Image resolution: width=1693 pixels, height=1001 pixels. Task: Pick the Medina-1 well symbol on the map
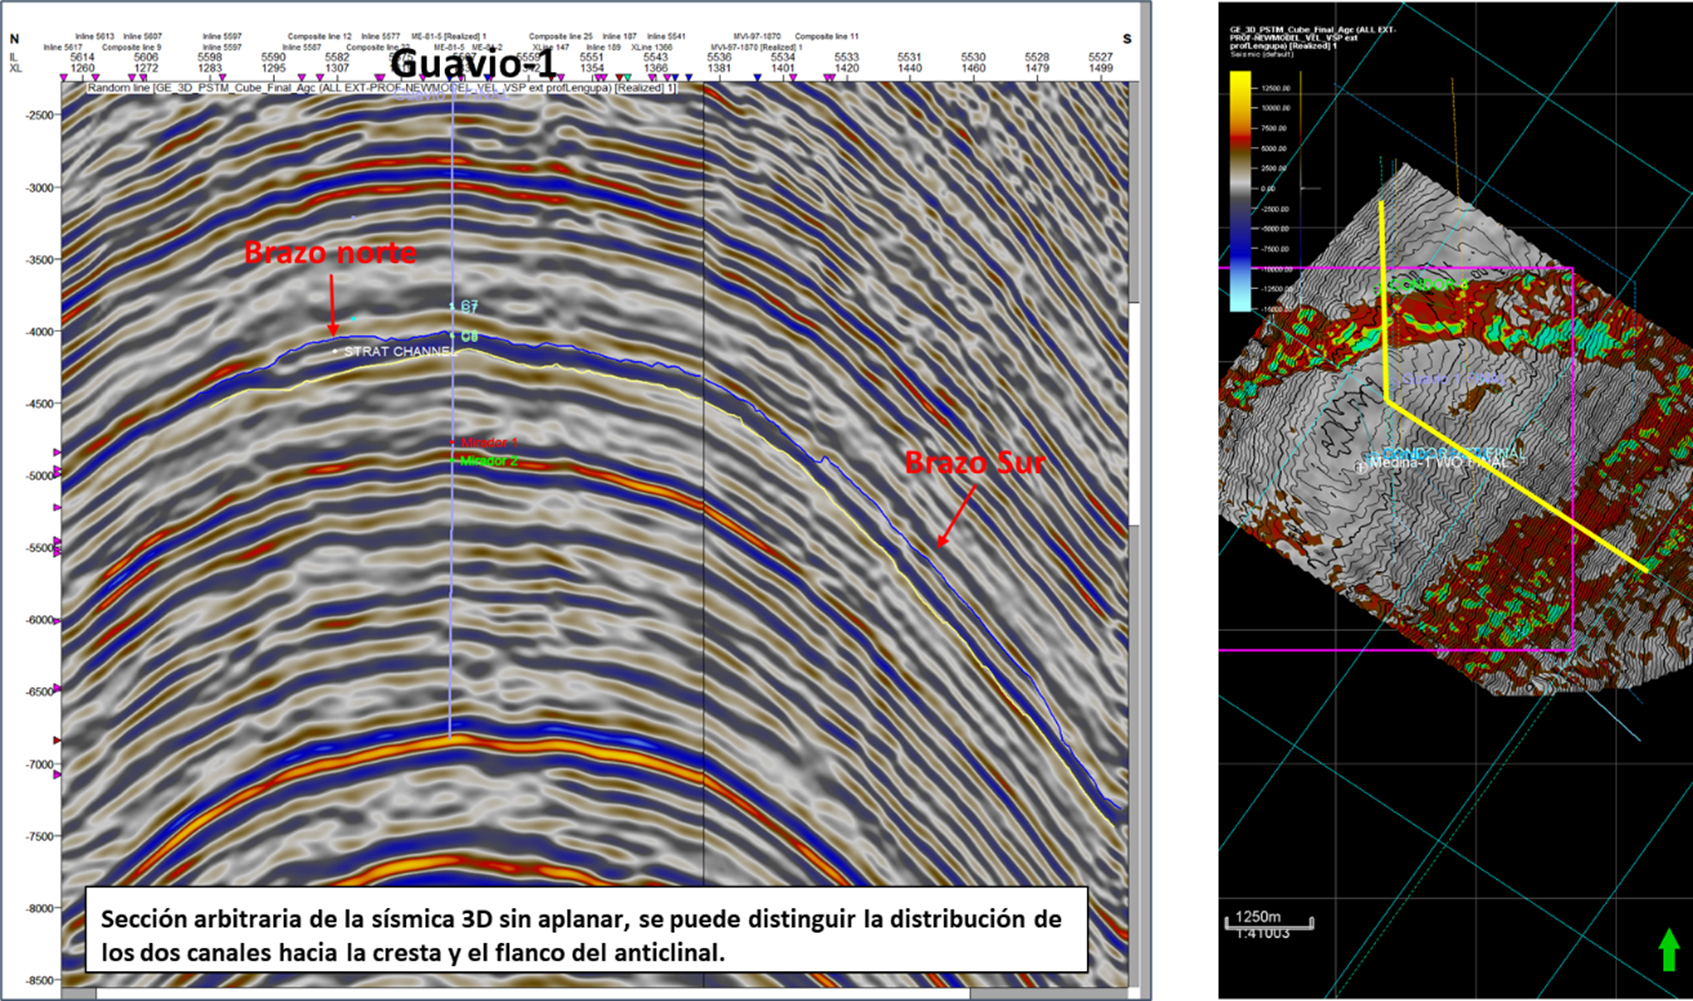point(1360,466)
